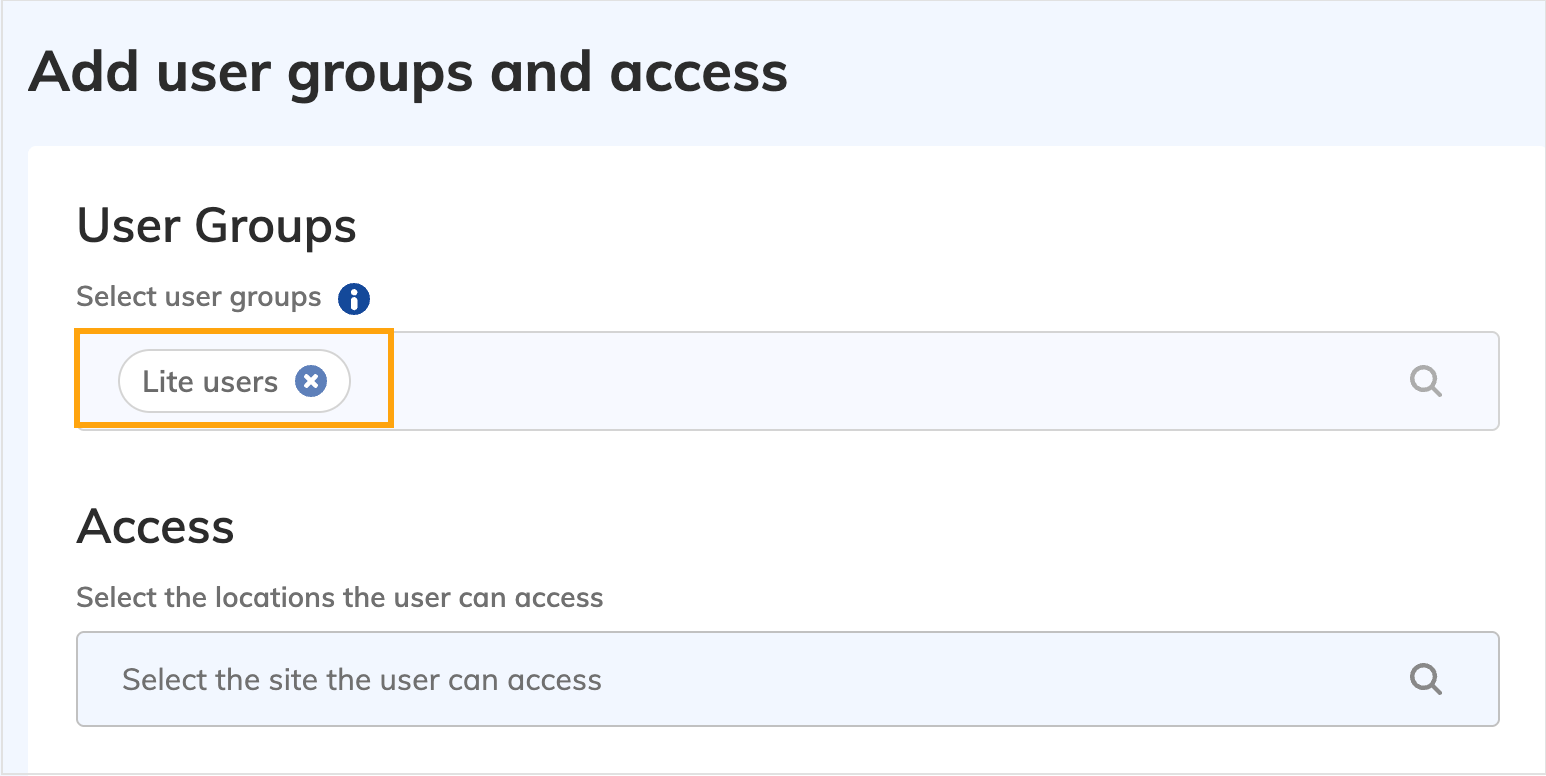1546x776 pixels.
Task: Click the User Groups section heading
Action: [x=216, y=226]
